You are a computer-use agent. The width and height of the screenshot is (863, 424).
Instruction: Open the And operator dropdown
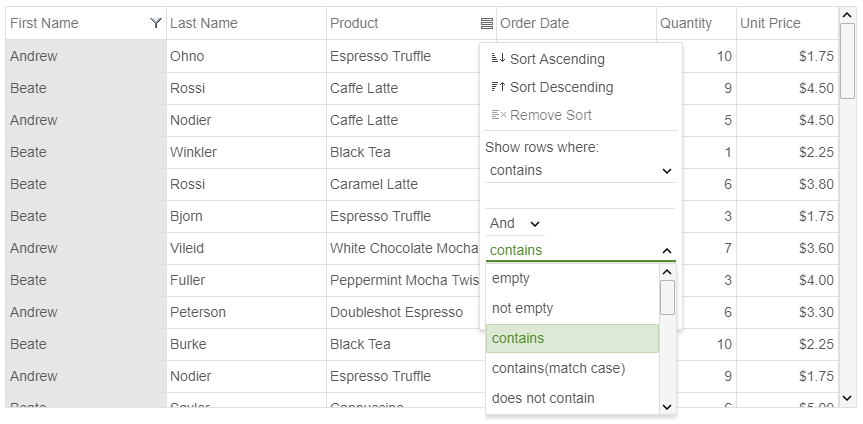point(514,224)
